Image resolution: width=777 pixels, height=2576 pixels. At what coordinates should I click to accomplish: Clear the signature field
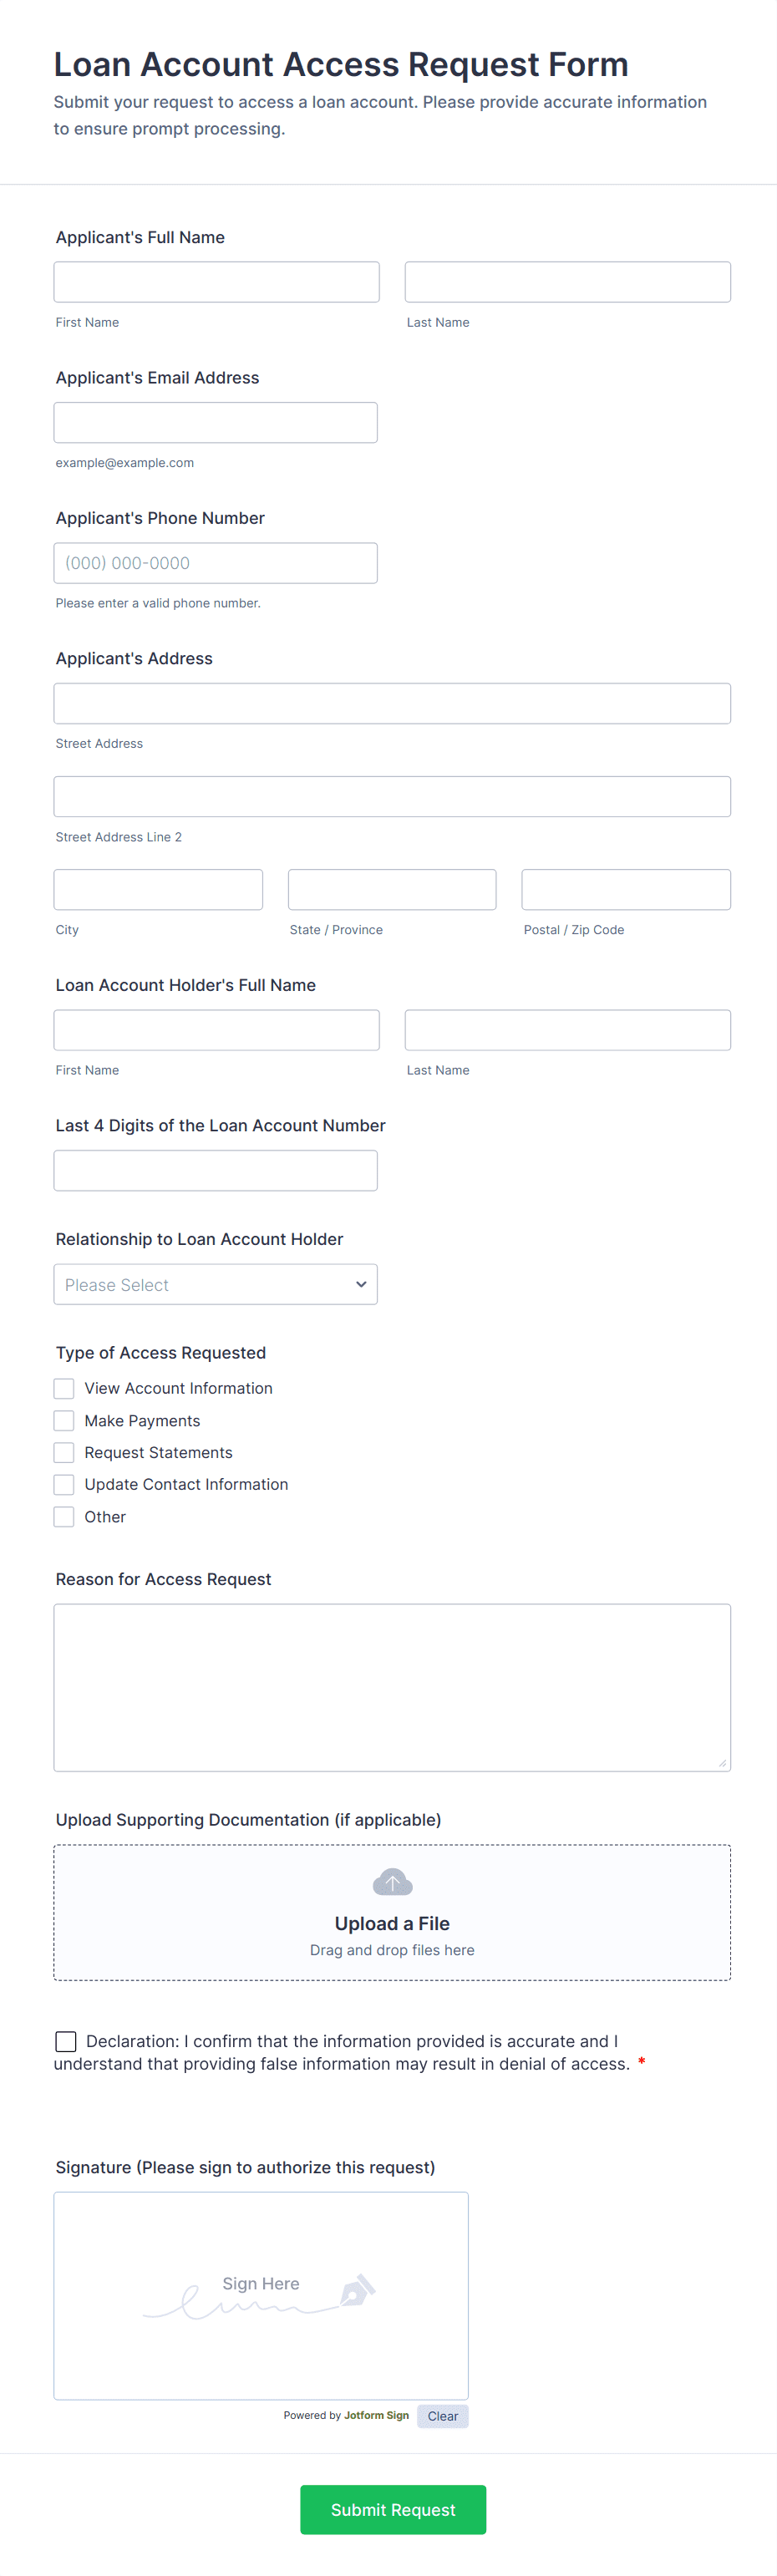(x=442, y=2415)
